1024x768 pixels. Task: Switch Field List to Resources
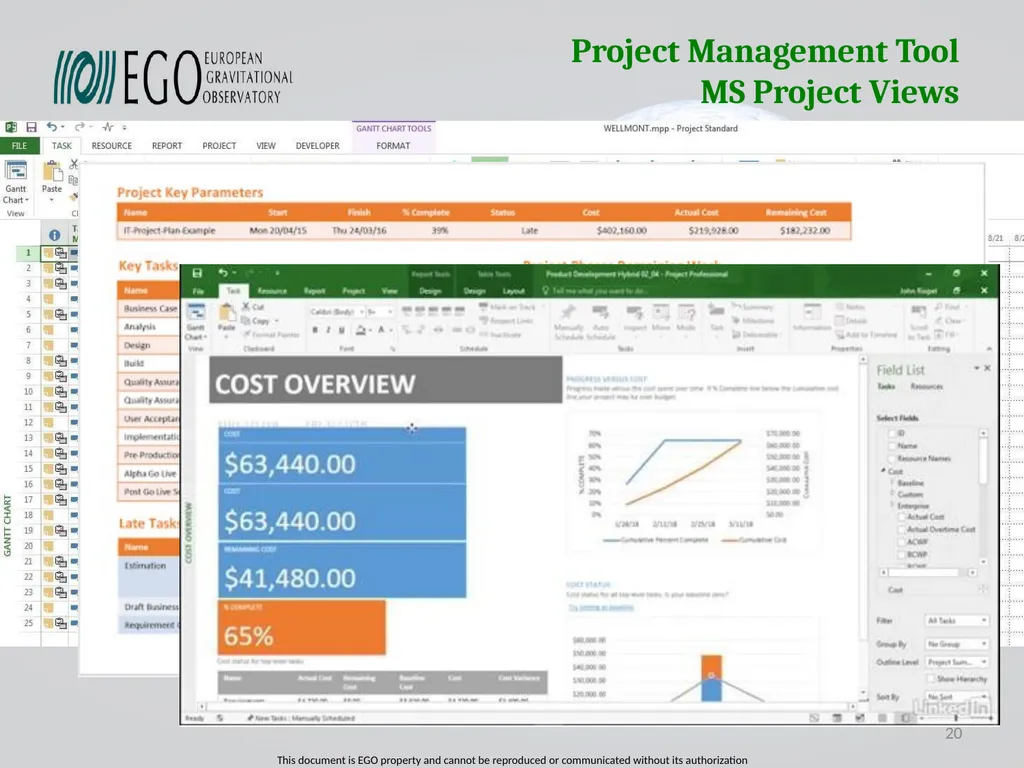click(x=926, y=387)
